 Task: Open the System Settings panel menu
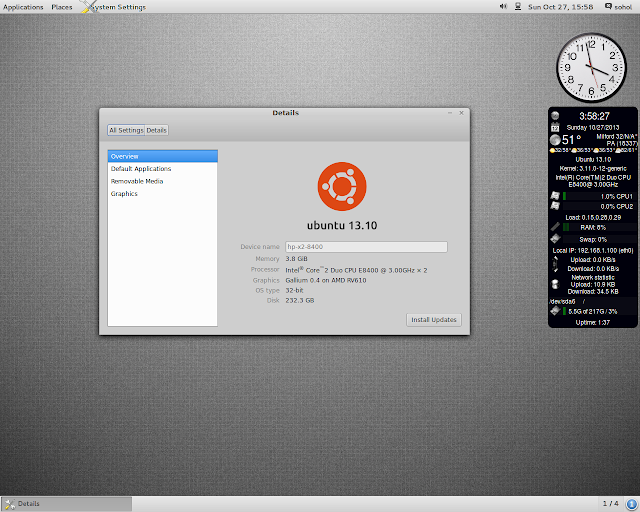[x=118, y=7]
